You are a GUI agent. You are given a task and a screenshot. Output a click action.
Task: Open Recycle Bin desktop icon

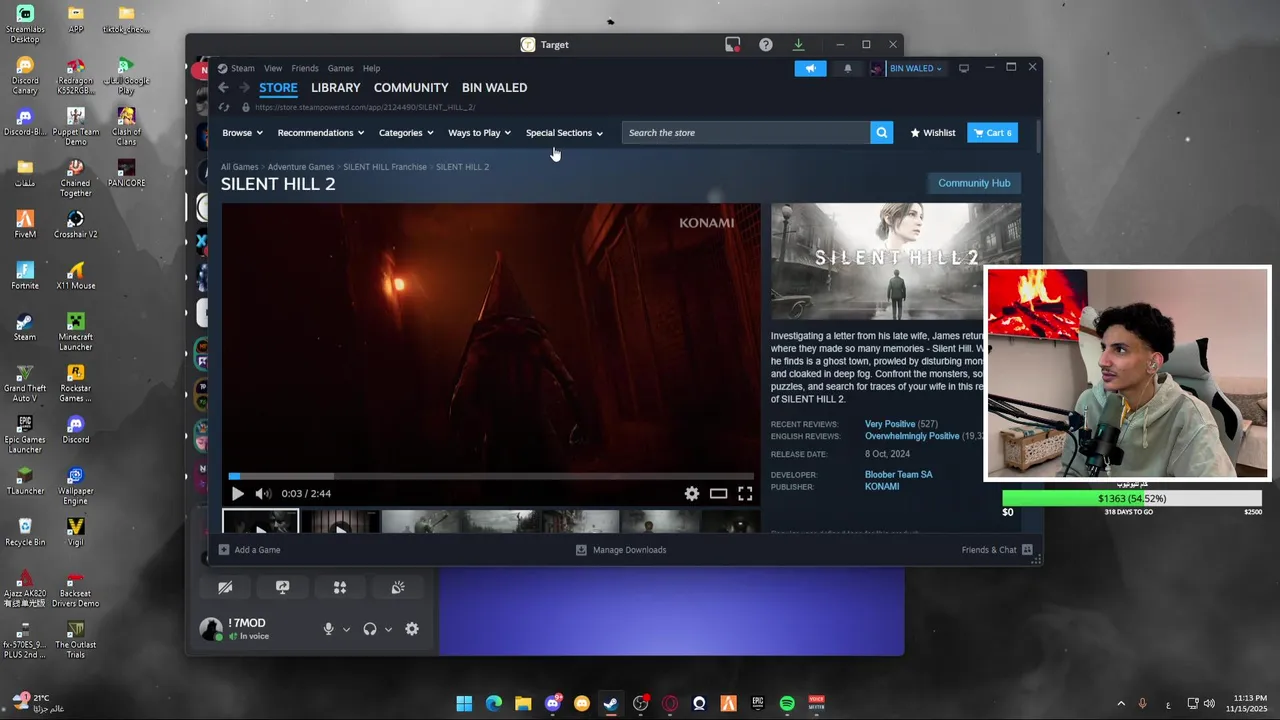coord(25,532)
